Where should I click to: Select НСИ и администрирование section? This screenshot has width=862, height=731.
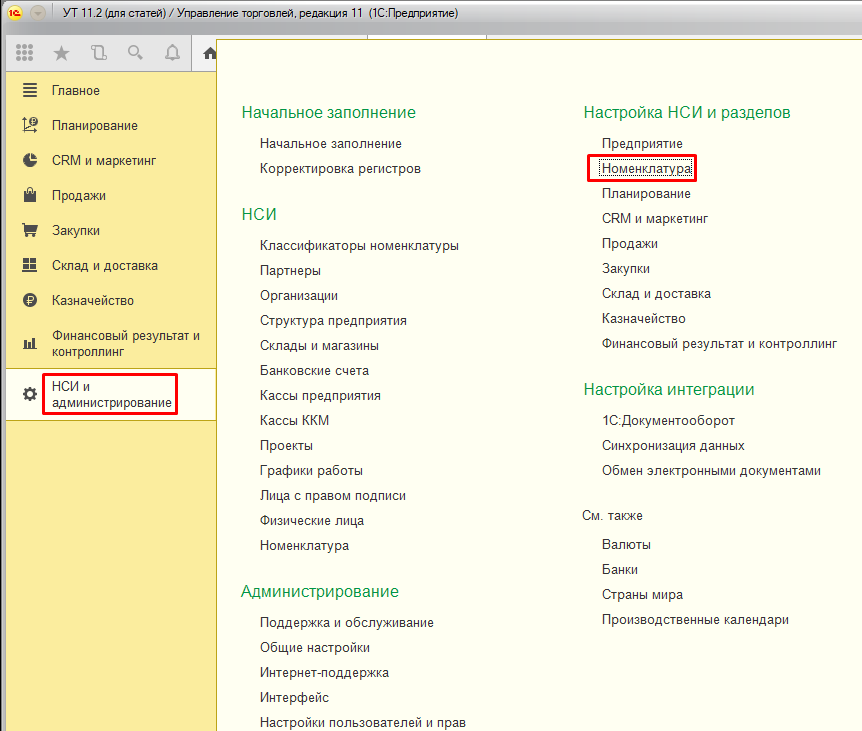pos(110,394)
